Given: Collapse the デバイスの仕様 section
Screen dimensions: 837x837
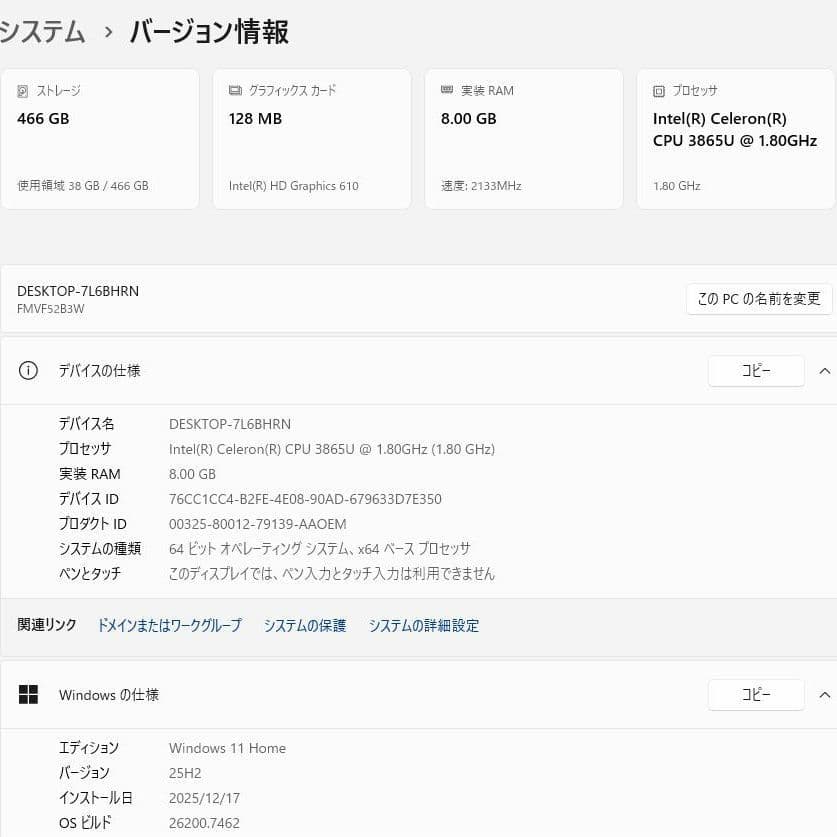Looking at the screenshot, I should coord(825,370).
